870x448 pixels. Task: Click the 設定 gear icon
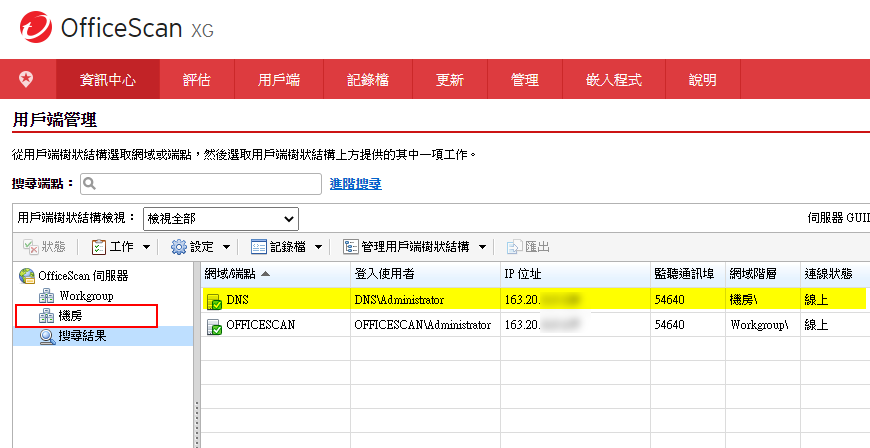(x=179, y=247)
